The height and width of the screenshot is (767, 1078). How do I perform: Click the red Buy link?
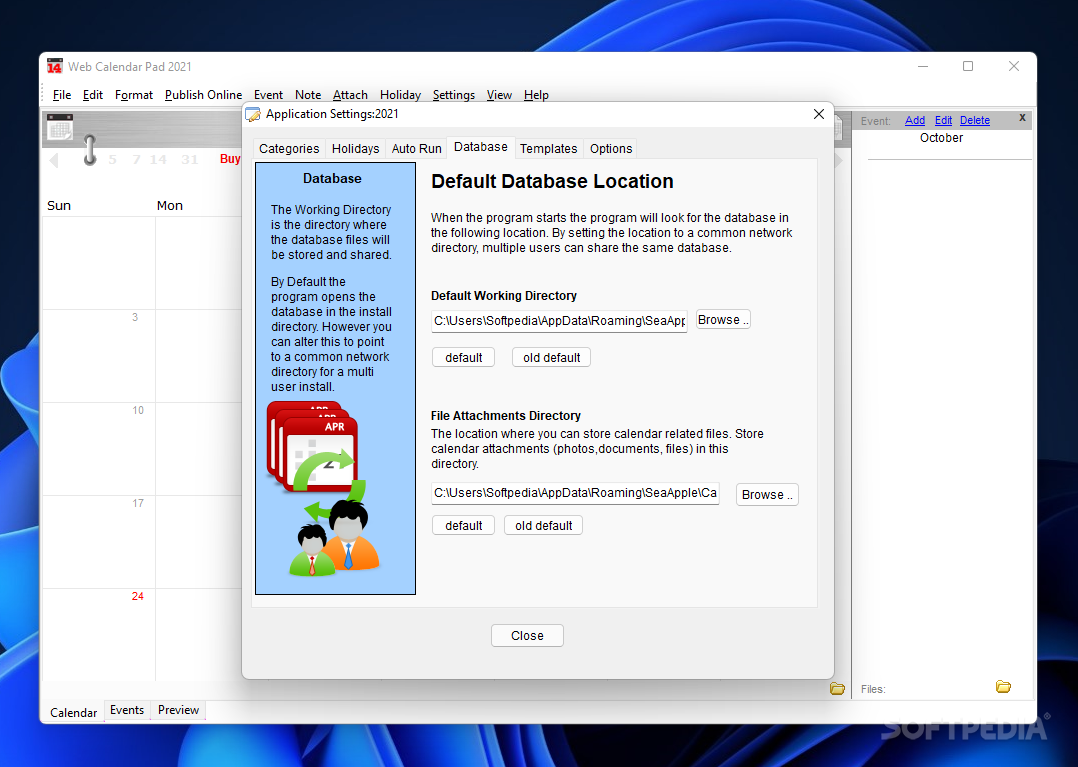(230, 159)
